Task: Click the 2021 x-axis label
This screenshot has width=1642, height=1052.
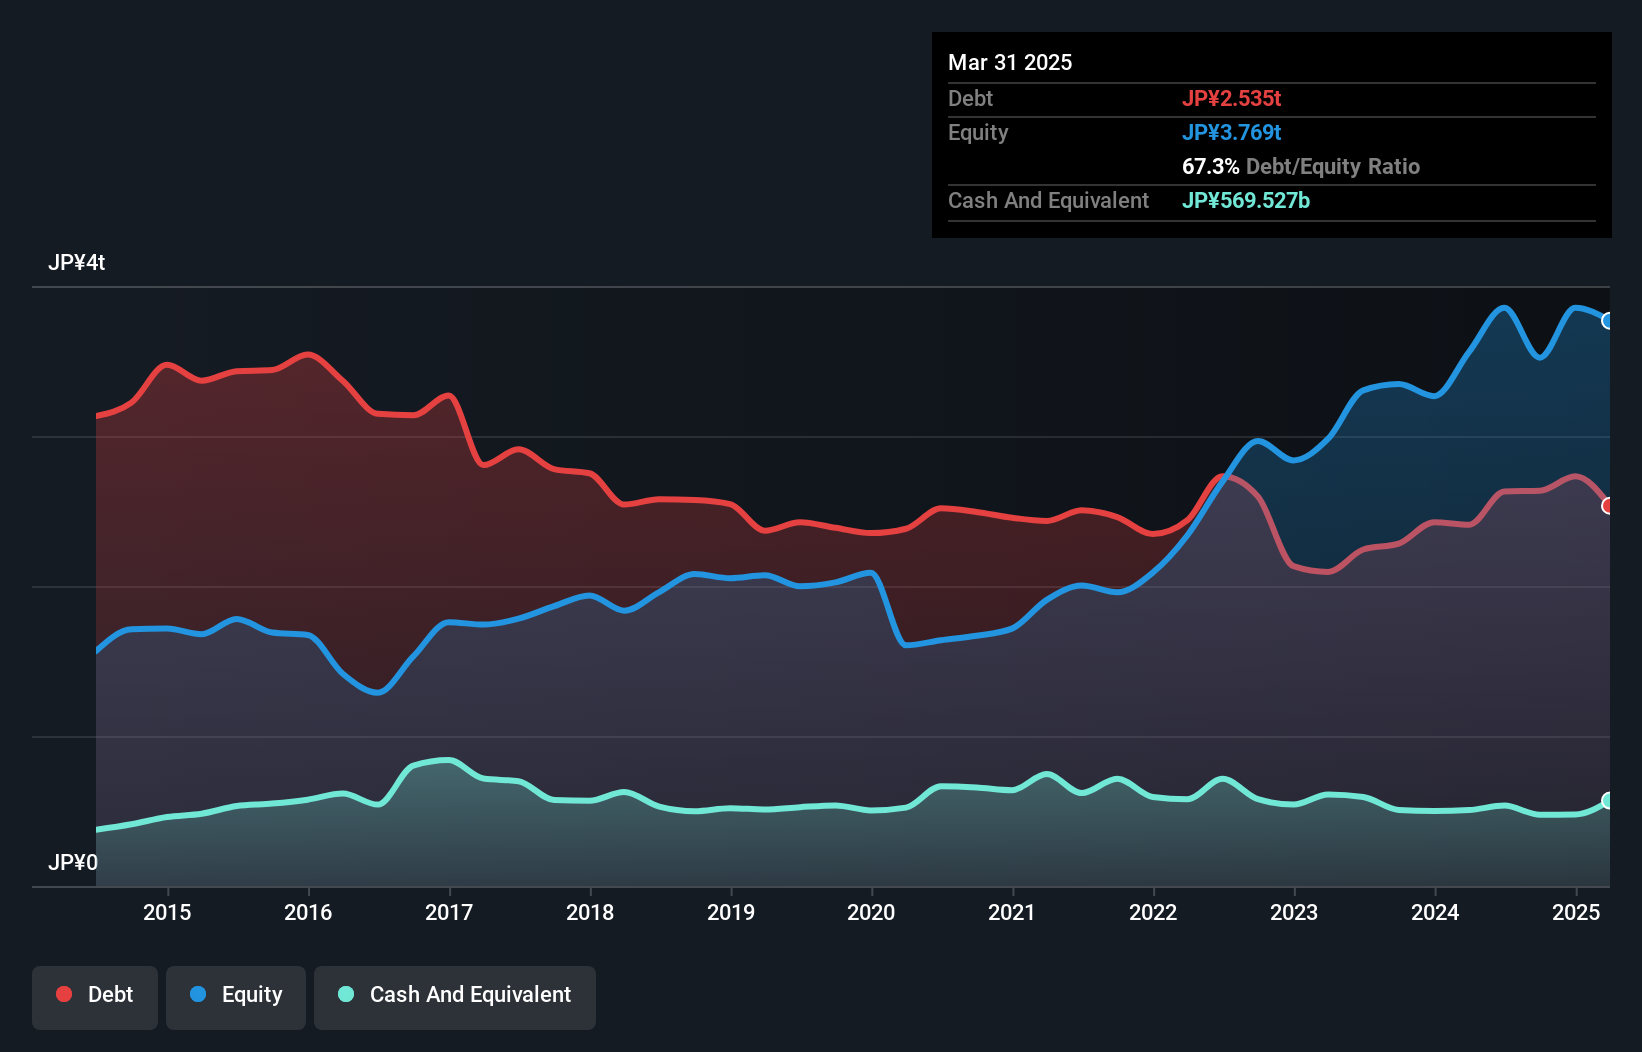Action: point(1012,912)
